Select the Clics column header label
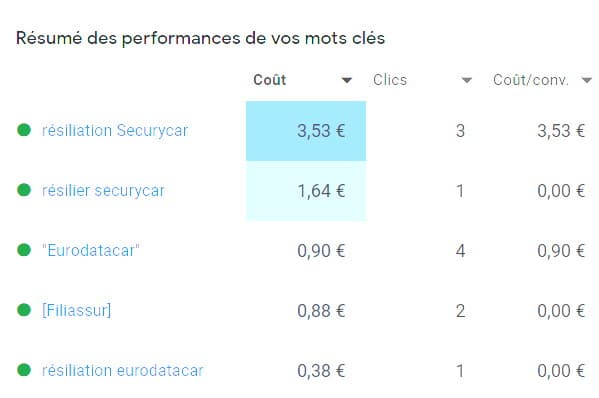 point(390,80)
